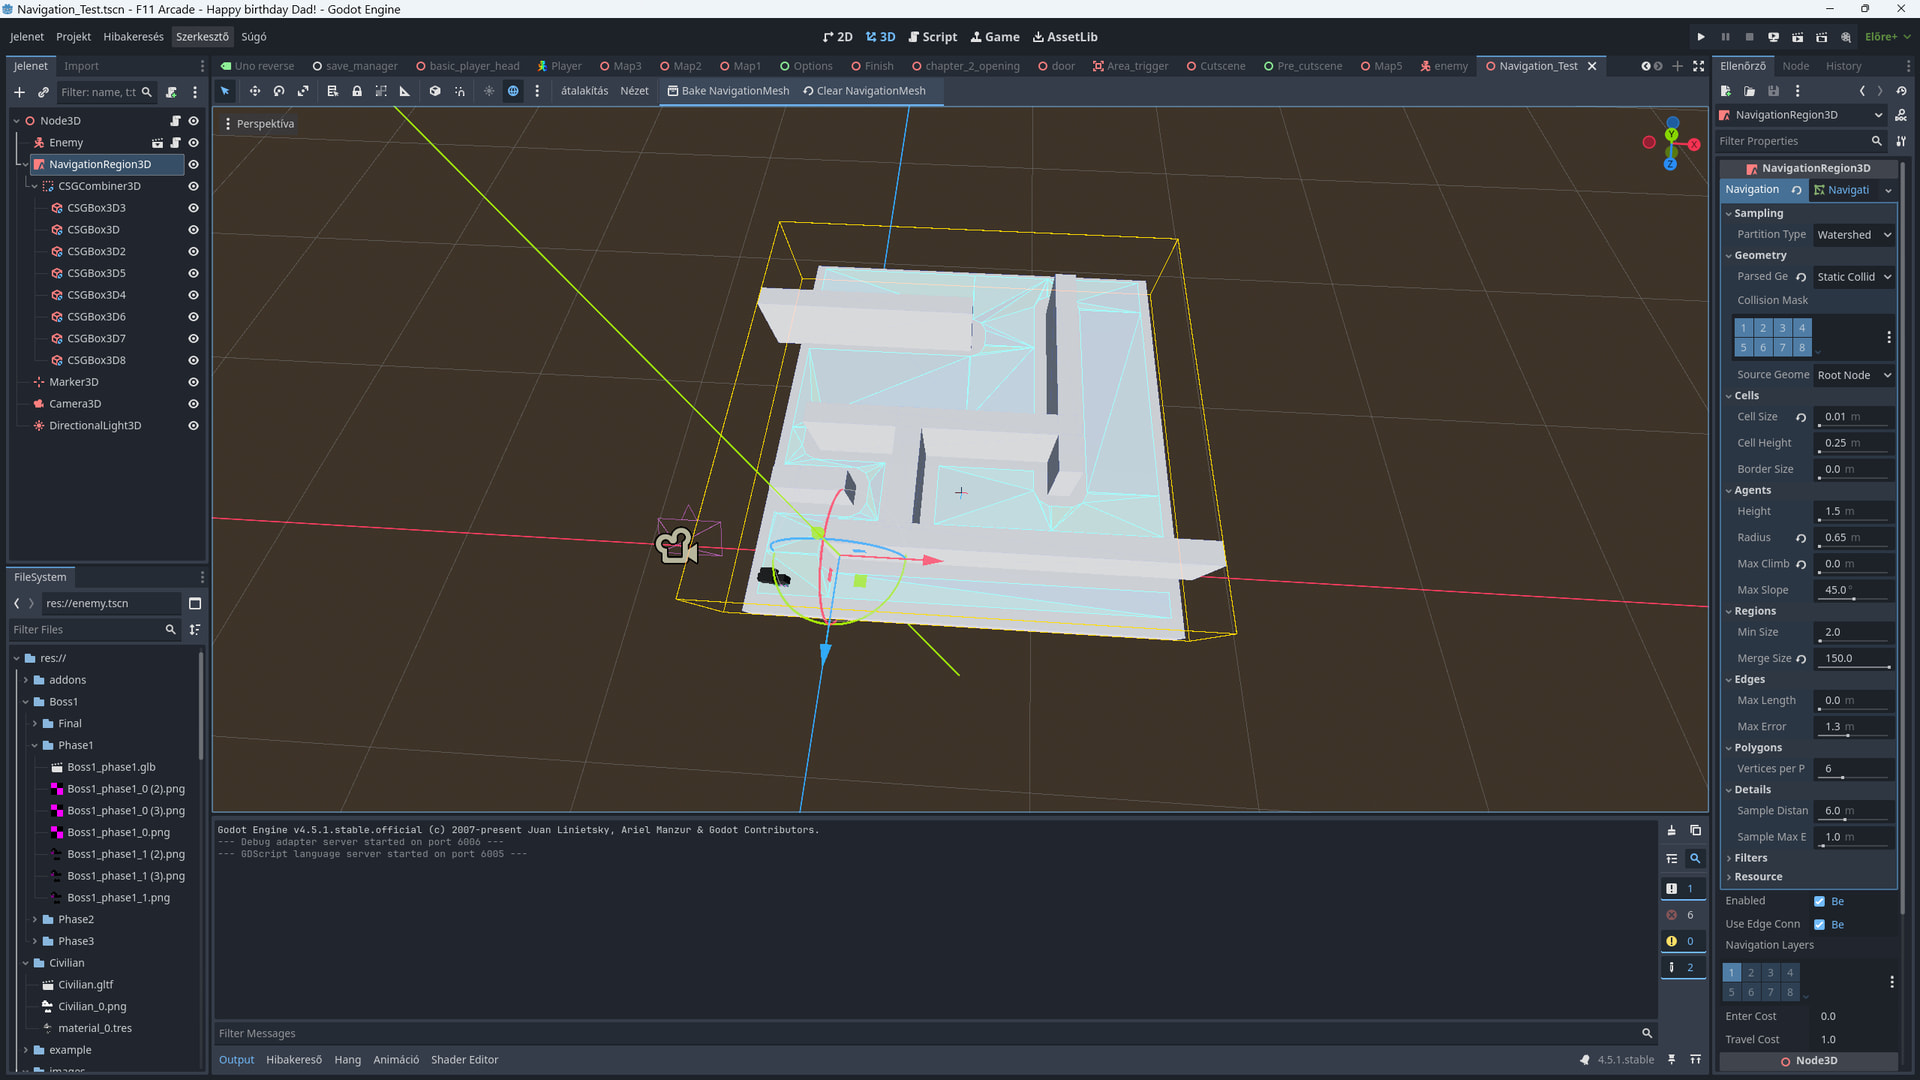This screenshot has height=1080, width=1920.
Task: Uncheck the Enabled checkbox
Action: [1819, 901]
